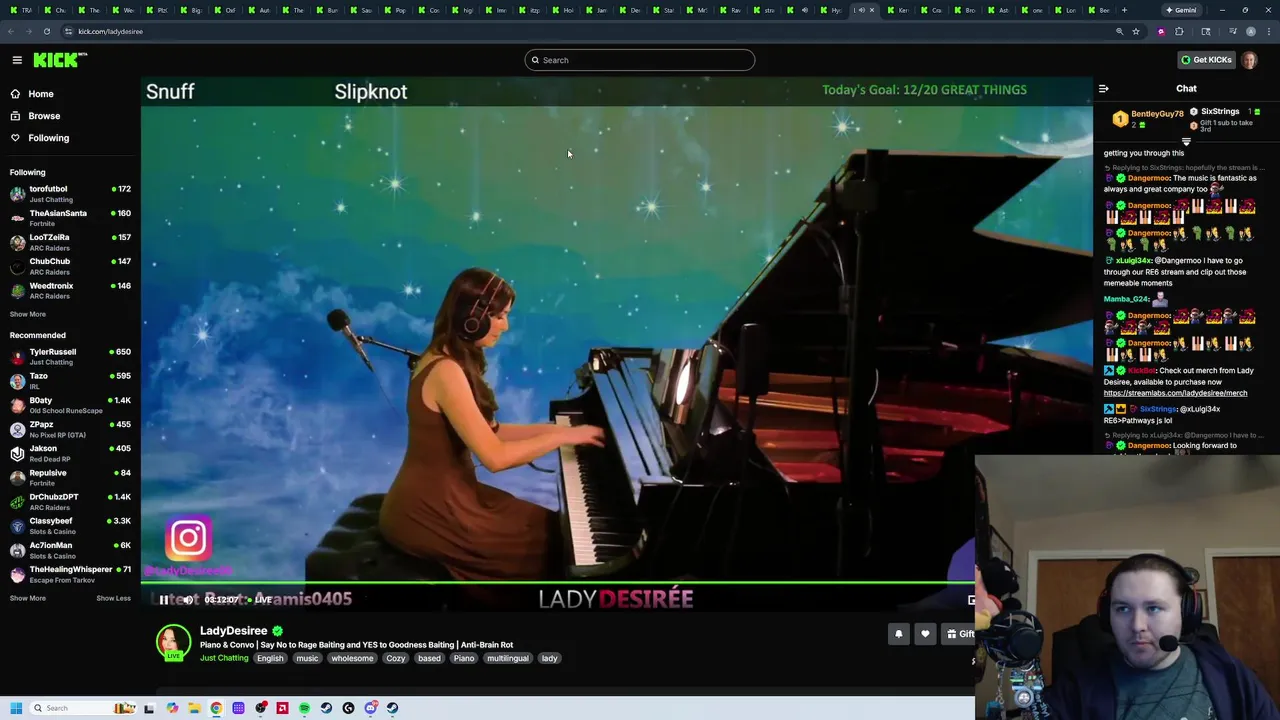Bookmark this page with star icon
Image resolution: width=1280 pixels, height=720 pixels.
(x=1136, y=31)
